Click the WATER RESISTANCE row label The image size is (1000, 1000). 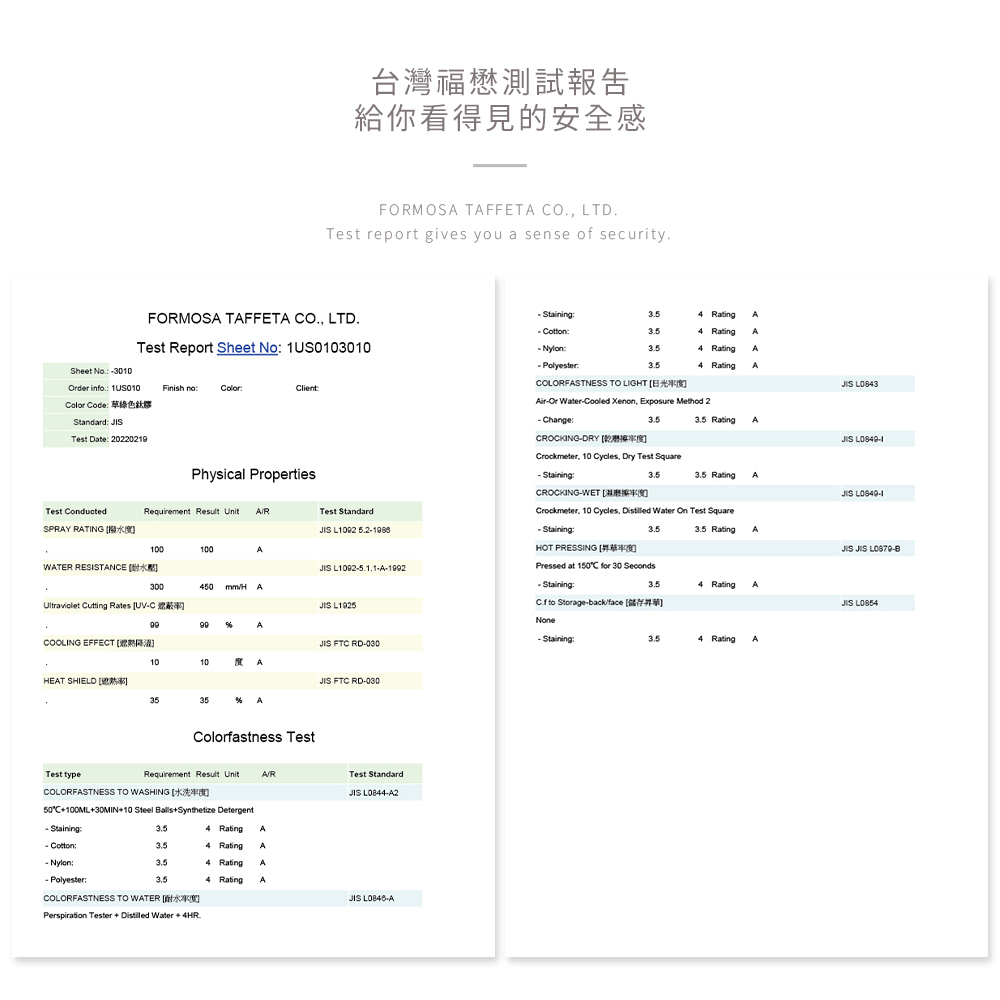(x=100, y=567)
